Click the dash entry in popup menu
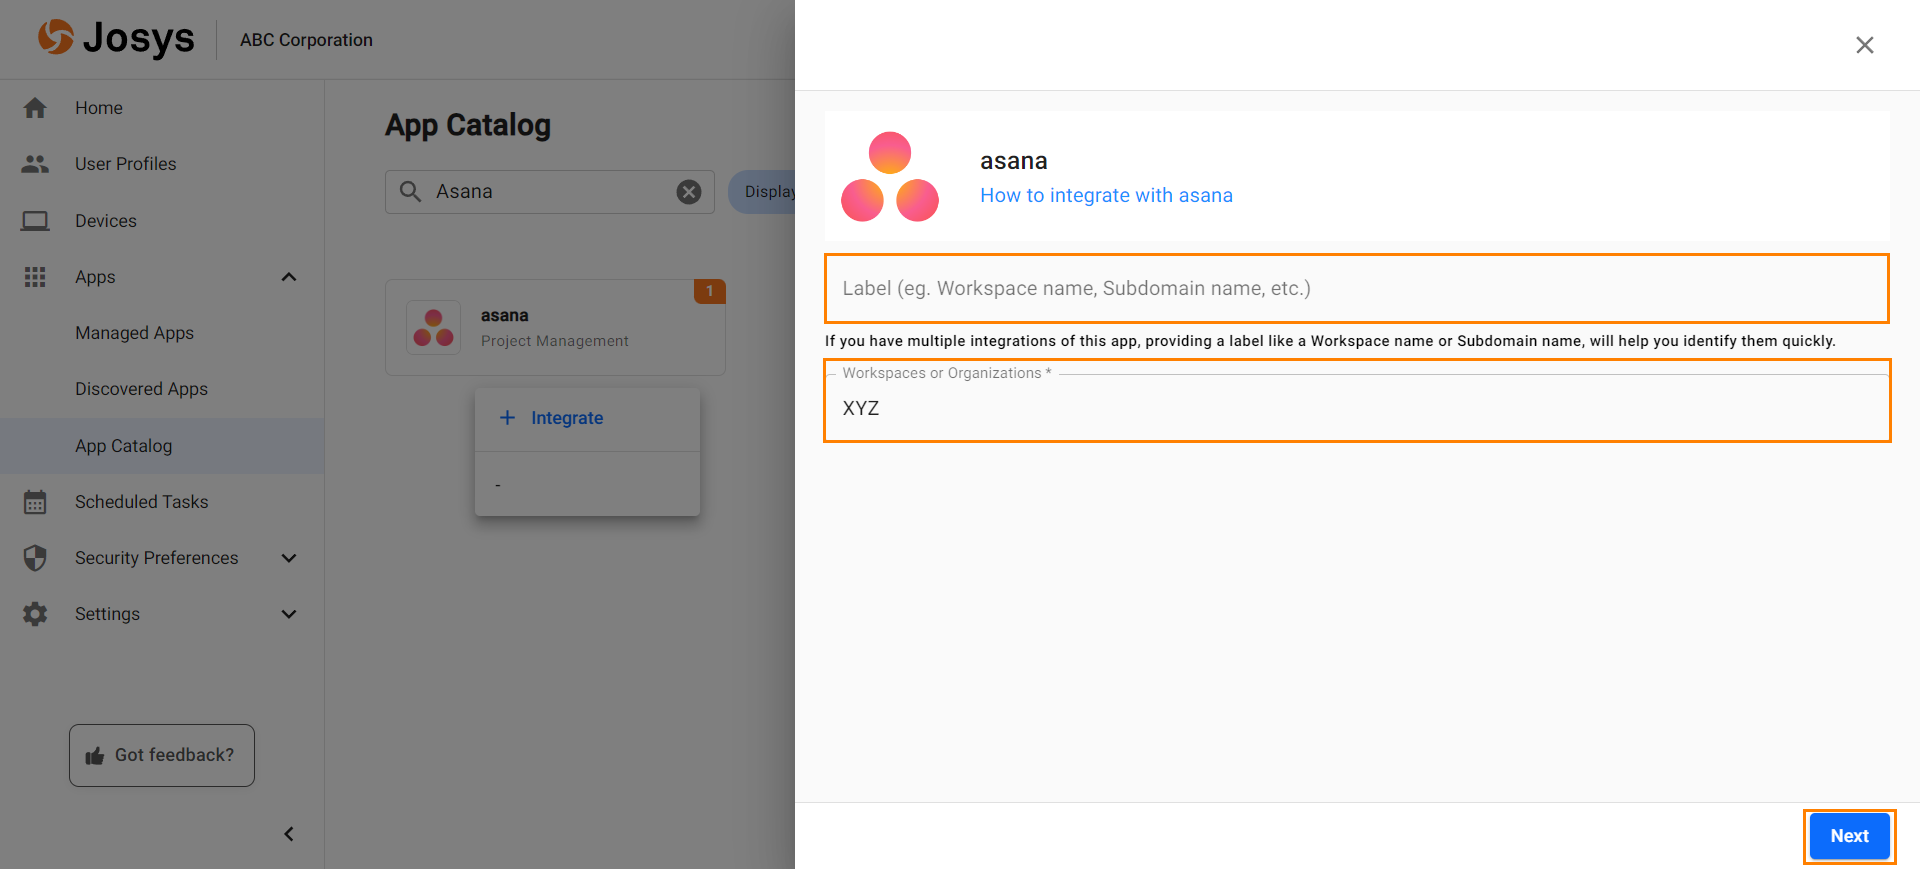 coord(588,484)
